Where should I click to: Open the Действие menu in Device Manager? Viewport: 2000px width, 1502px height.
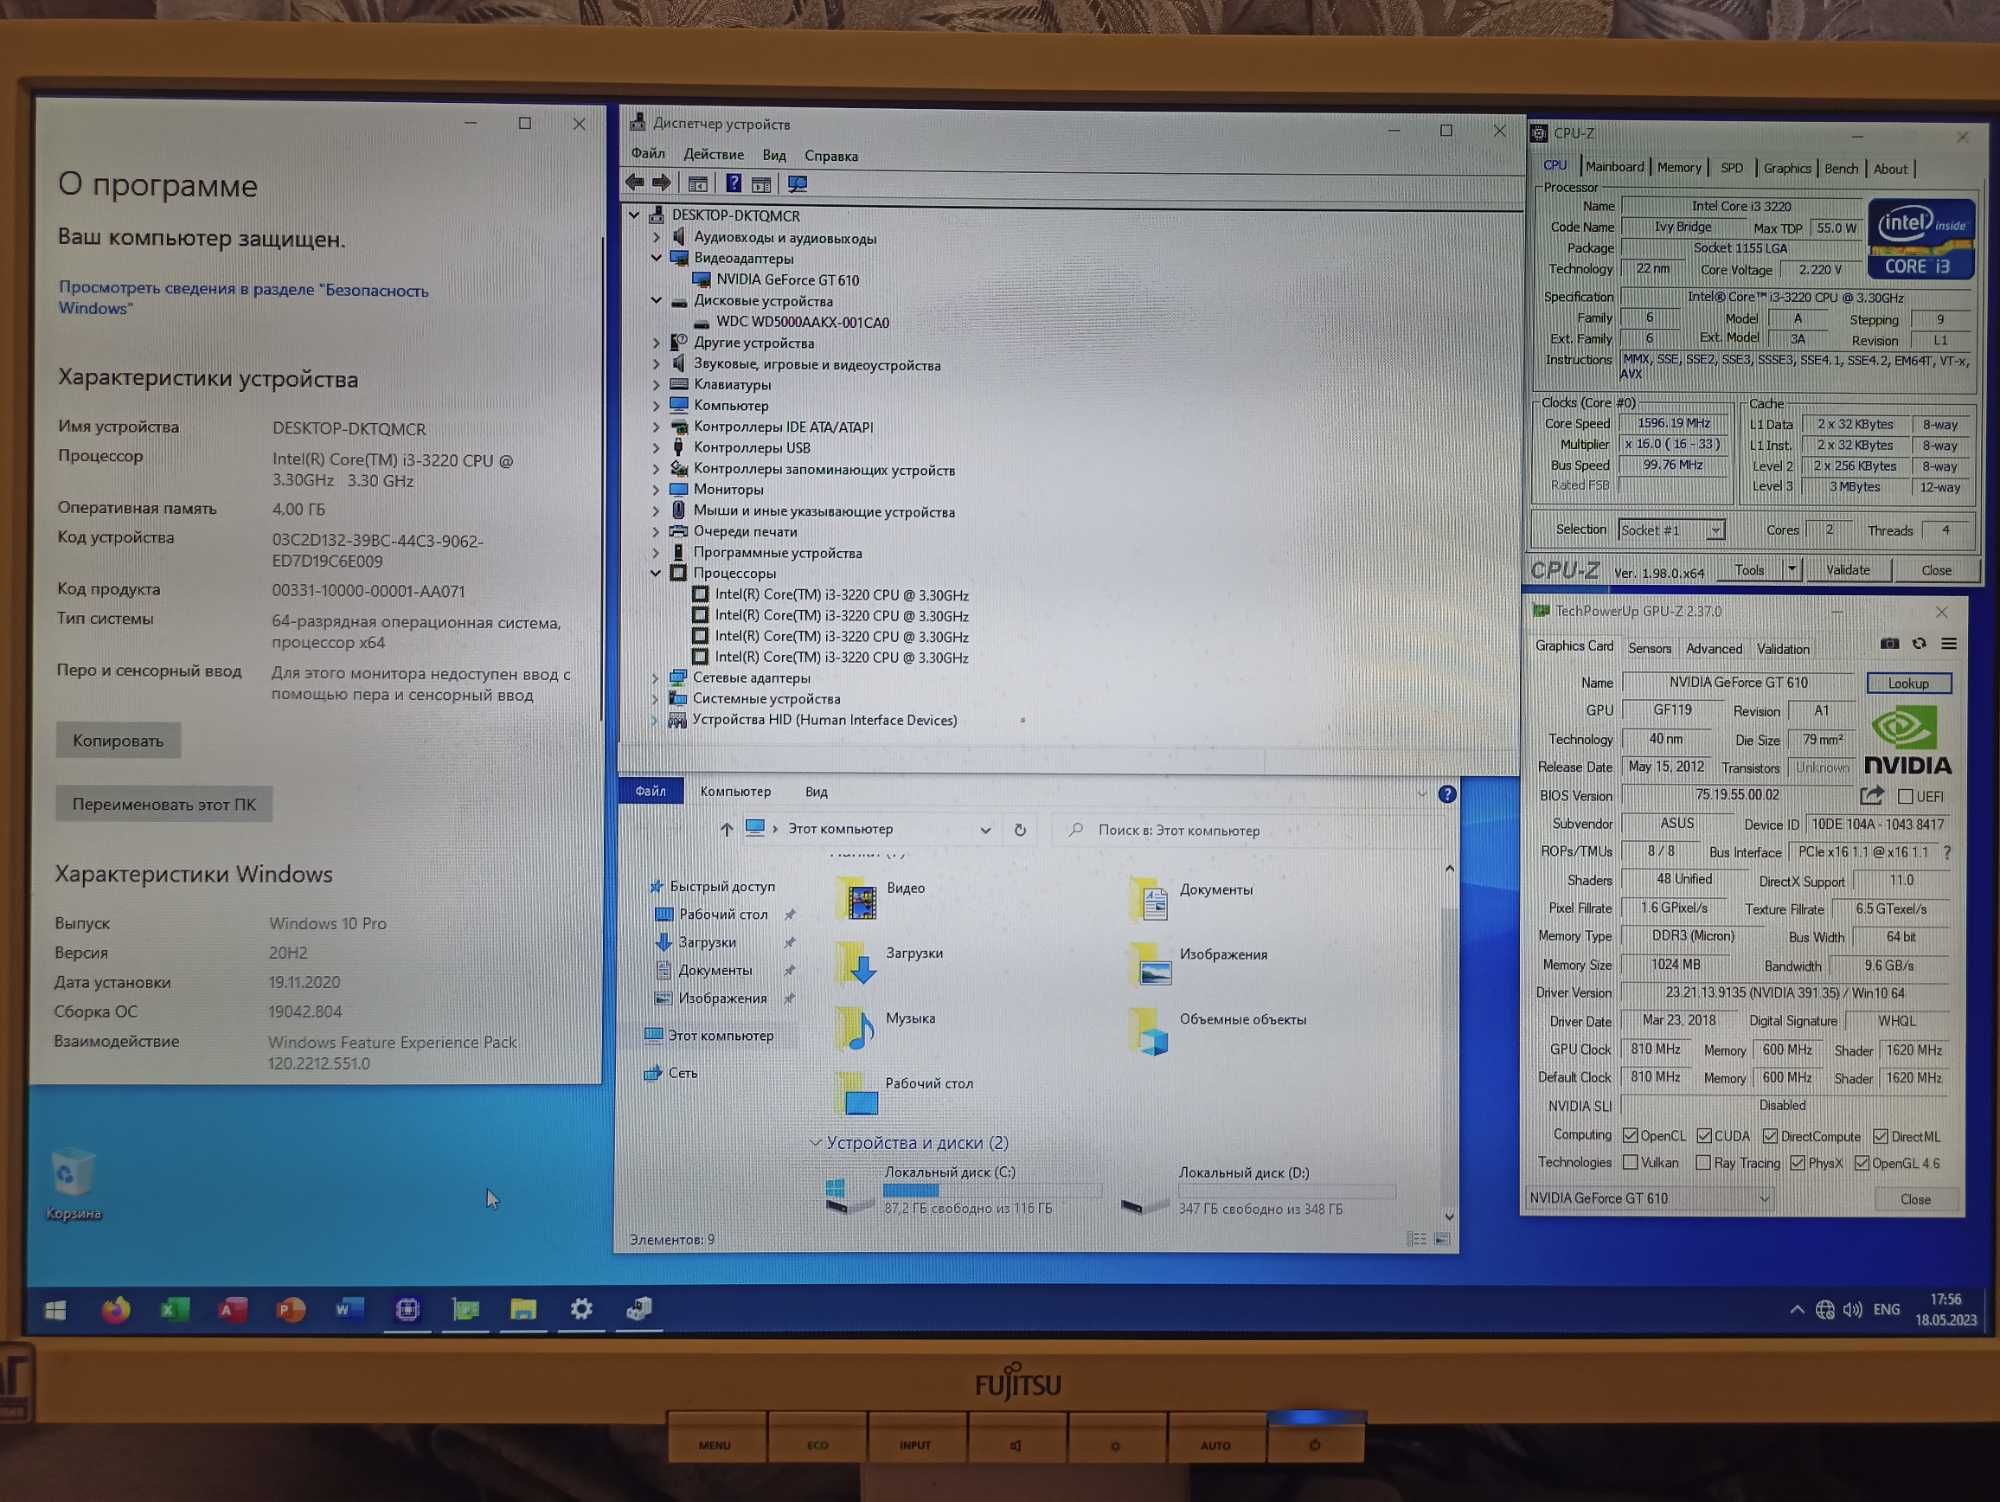tap(713, 154)
